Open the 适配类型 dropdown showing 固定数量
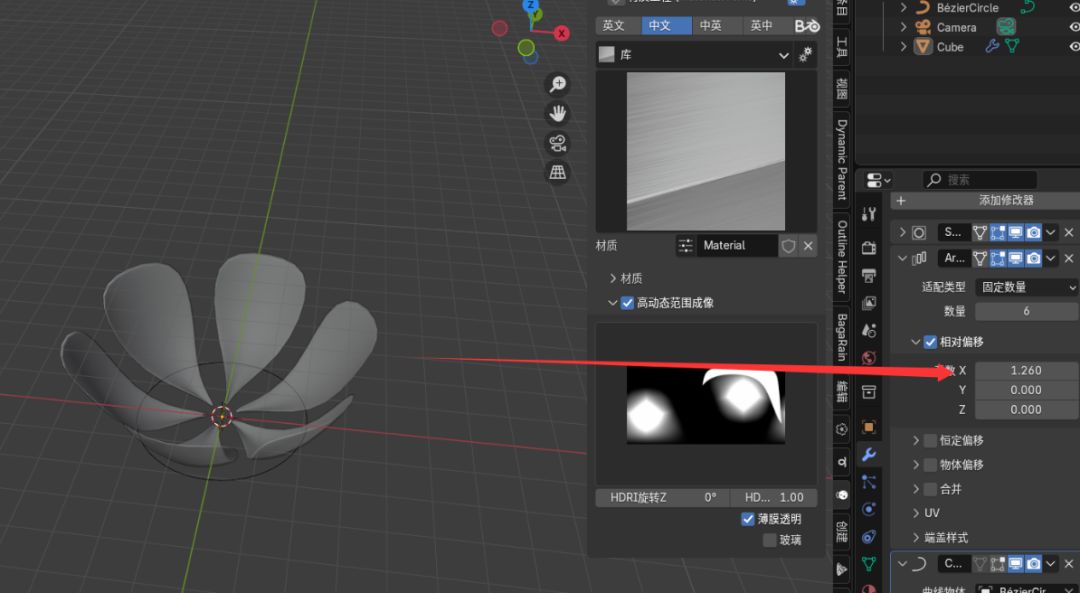This screenshot has width=1080, height=593. pos(1027,287)
